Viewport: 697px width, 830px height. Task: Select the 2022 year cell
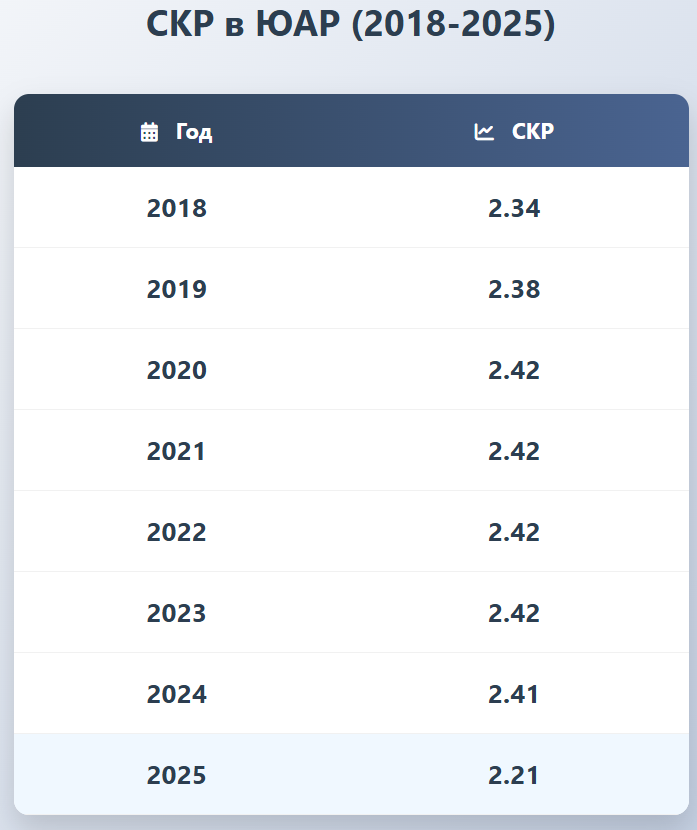[x=177, y=532]
